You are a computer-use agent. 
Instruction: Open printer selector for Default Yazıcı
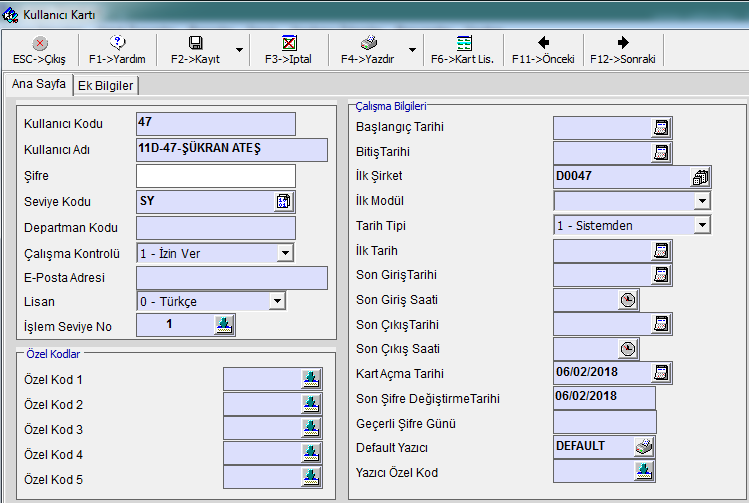(x=644, y=446)
